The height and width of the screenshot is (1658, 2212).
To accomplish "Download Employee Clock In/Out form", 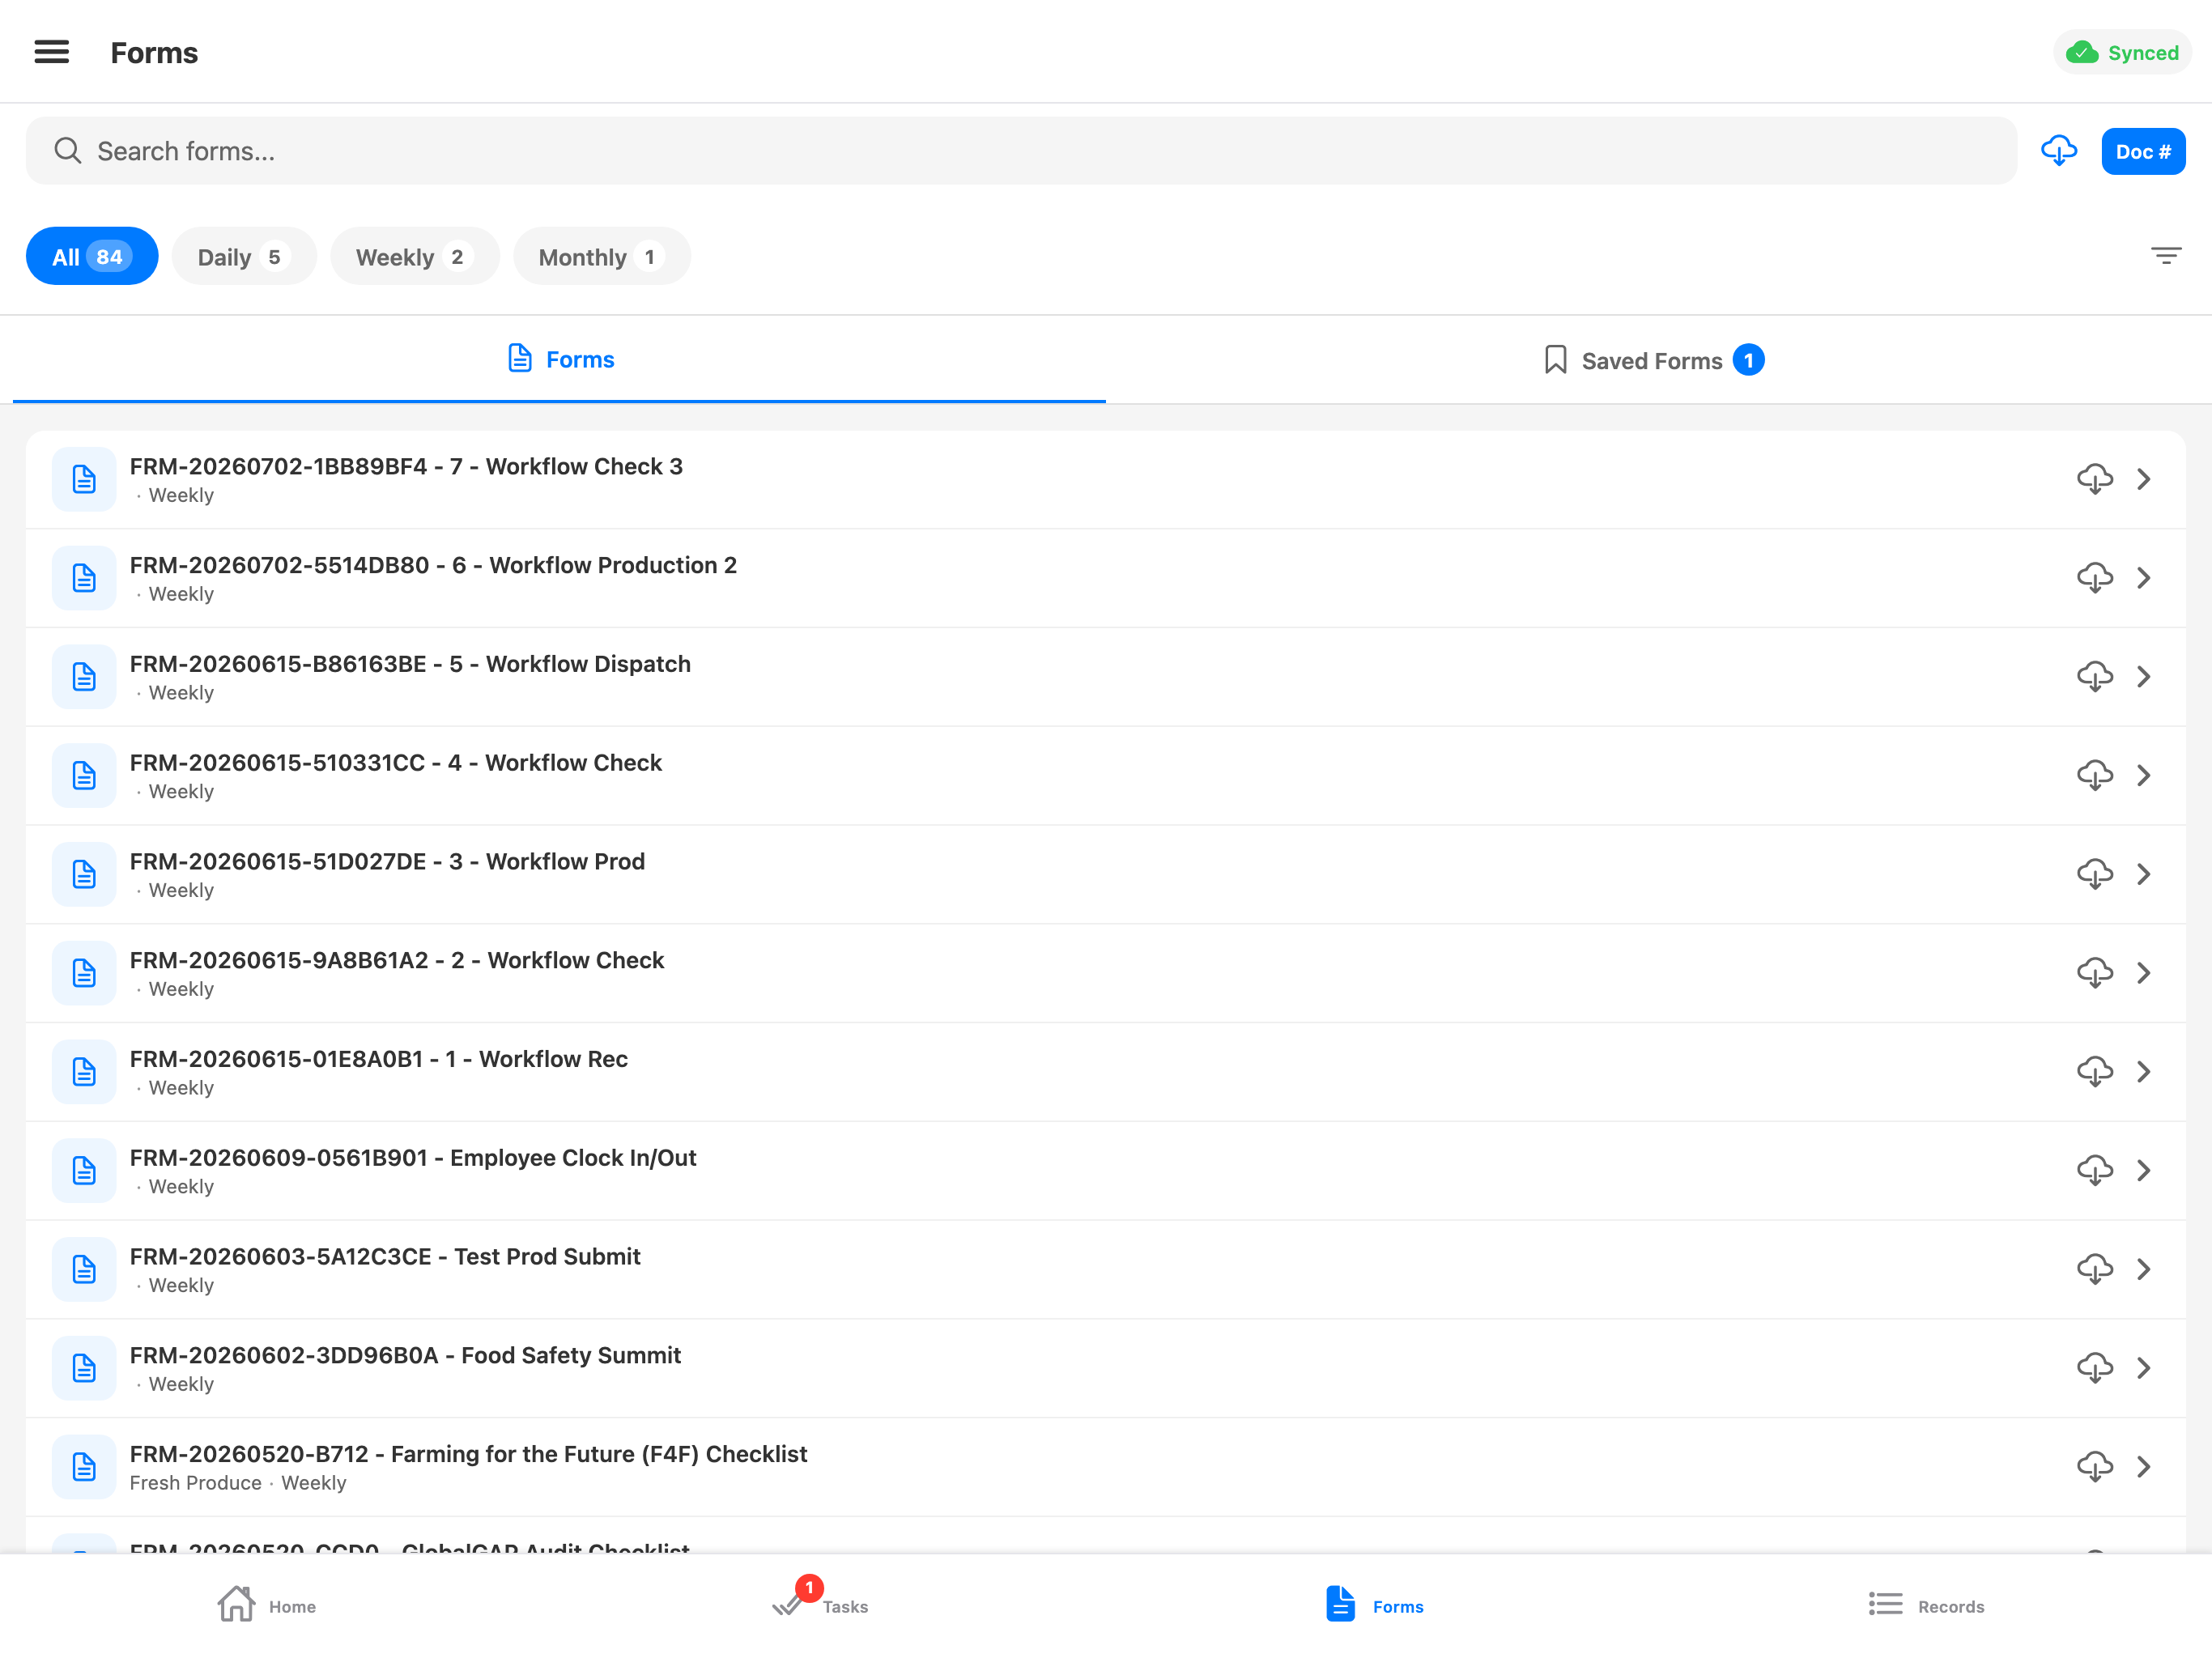I will (x=2095, y=1171).
